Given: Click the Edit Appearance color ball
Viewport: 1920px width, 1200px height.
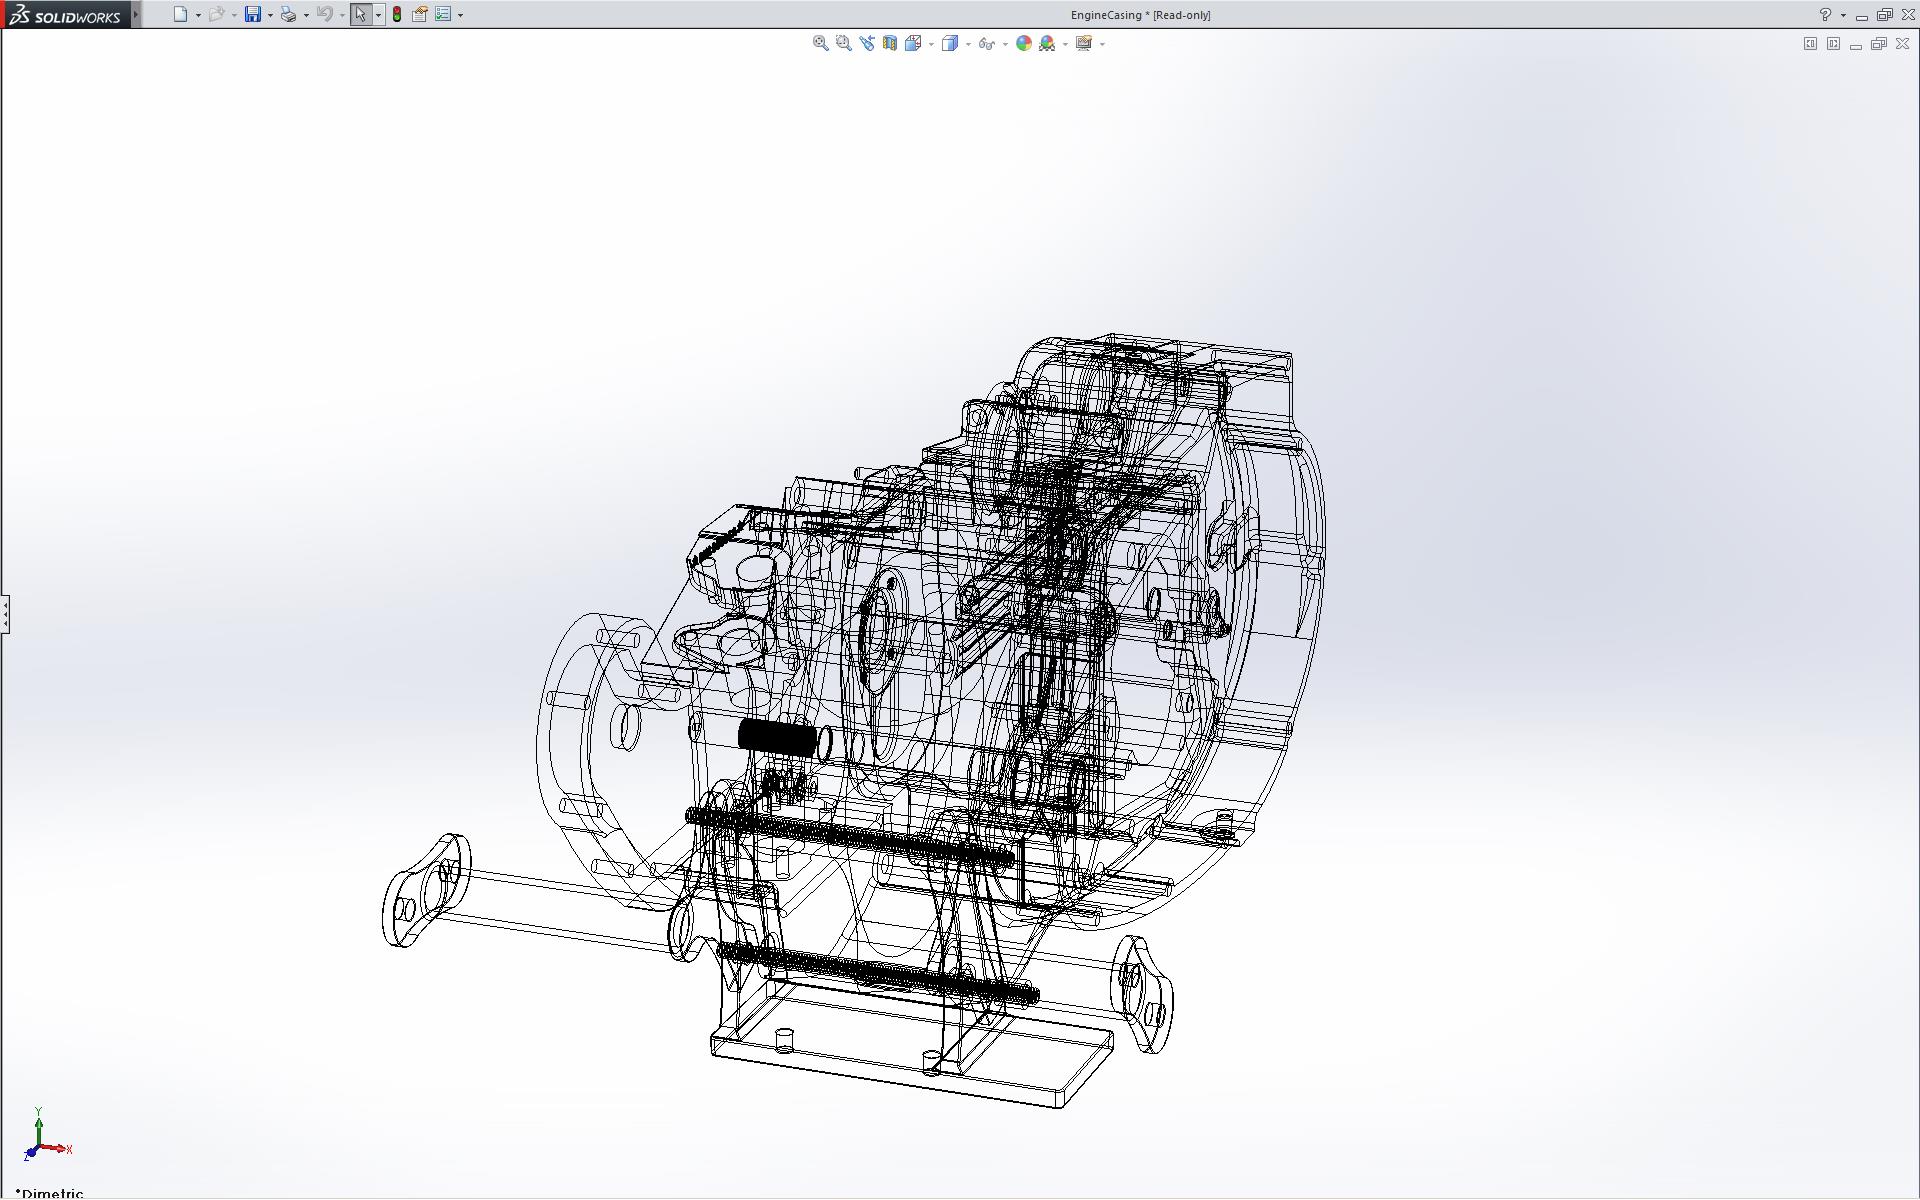Looking at the screenshot, I should pyautogui.click(x=1023, y=43).
